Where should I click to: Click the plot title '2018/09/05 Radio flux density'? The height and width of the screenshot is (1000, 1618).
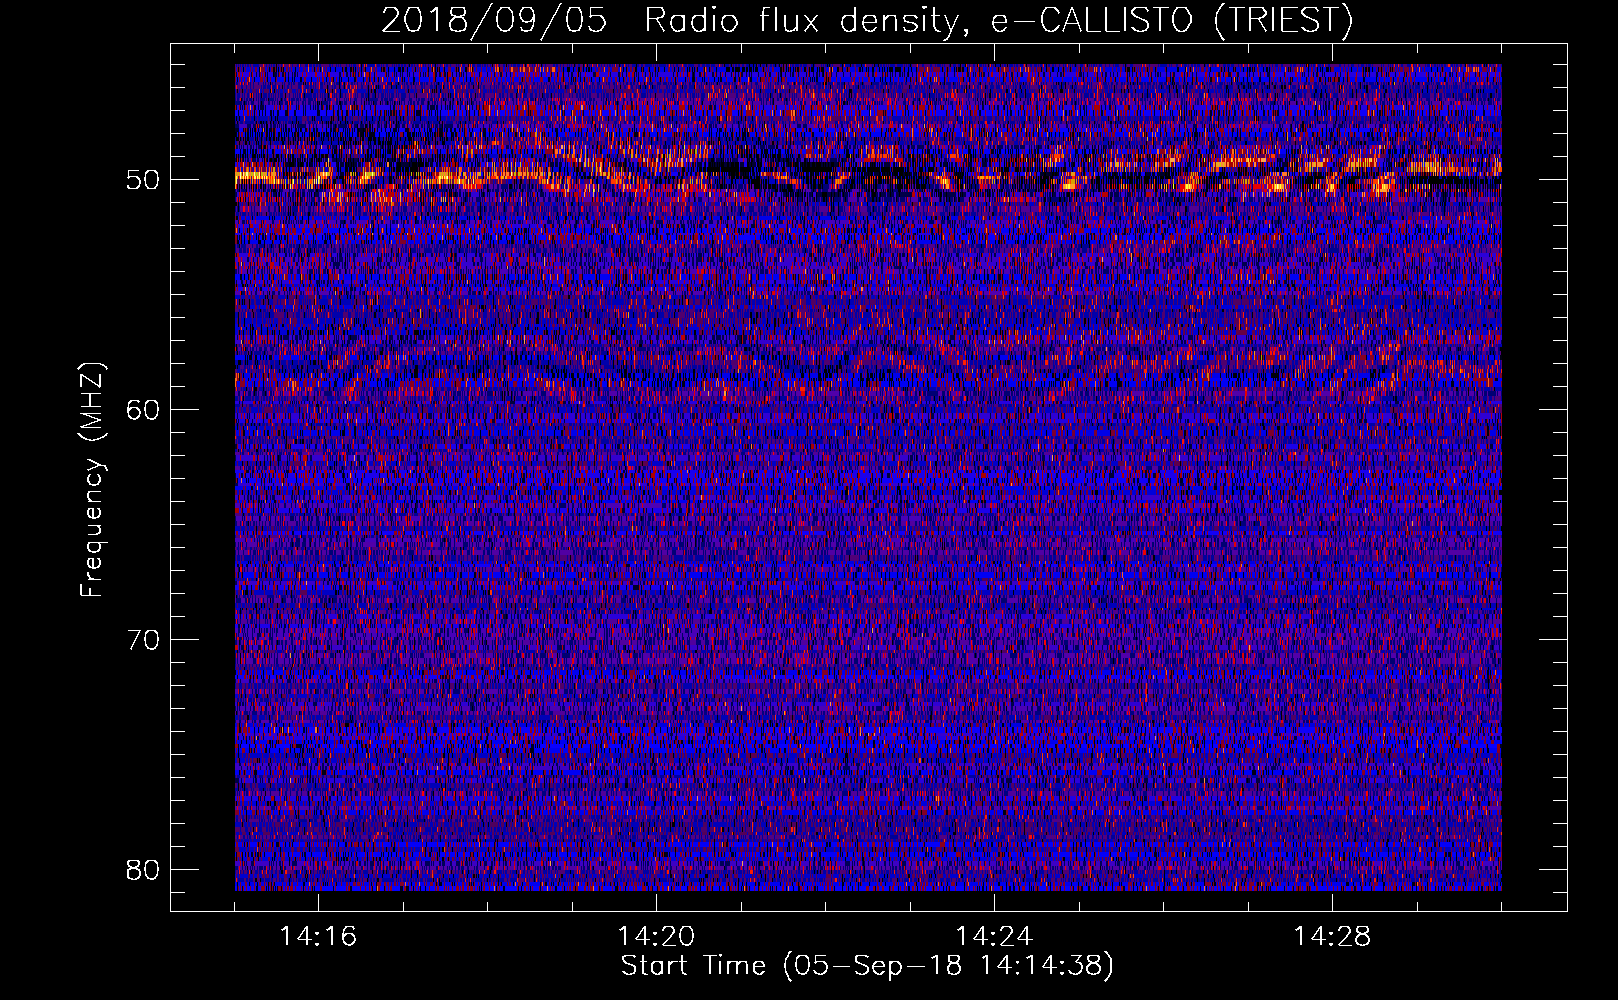pyautogui.click(x=867, y=20)
